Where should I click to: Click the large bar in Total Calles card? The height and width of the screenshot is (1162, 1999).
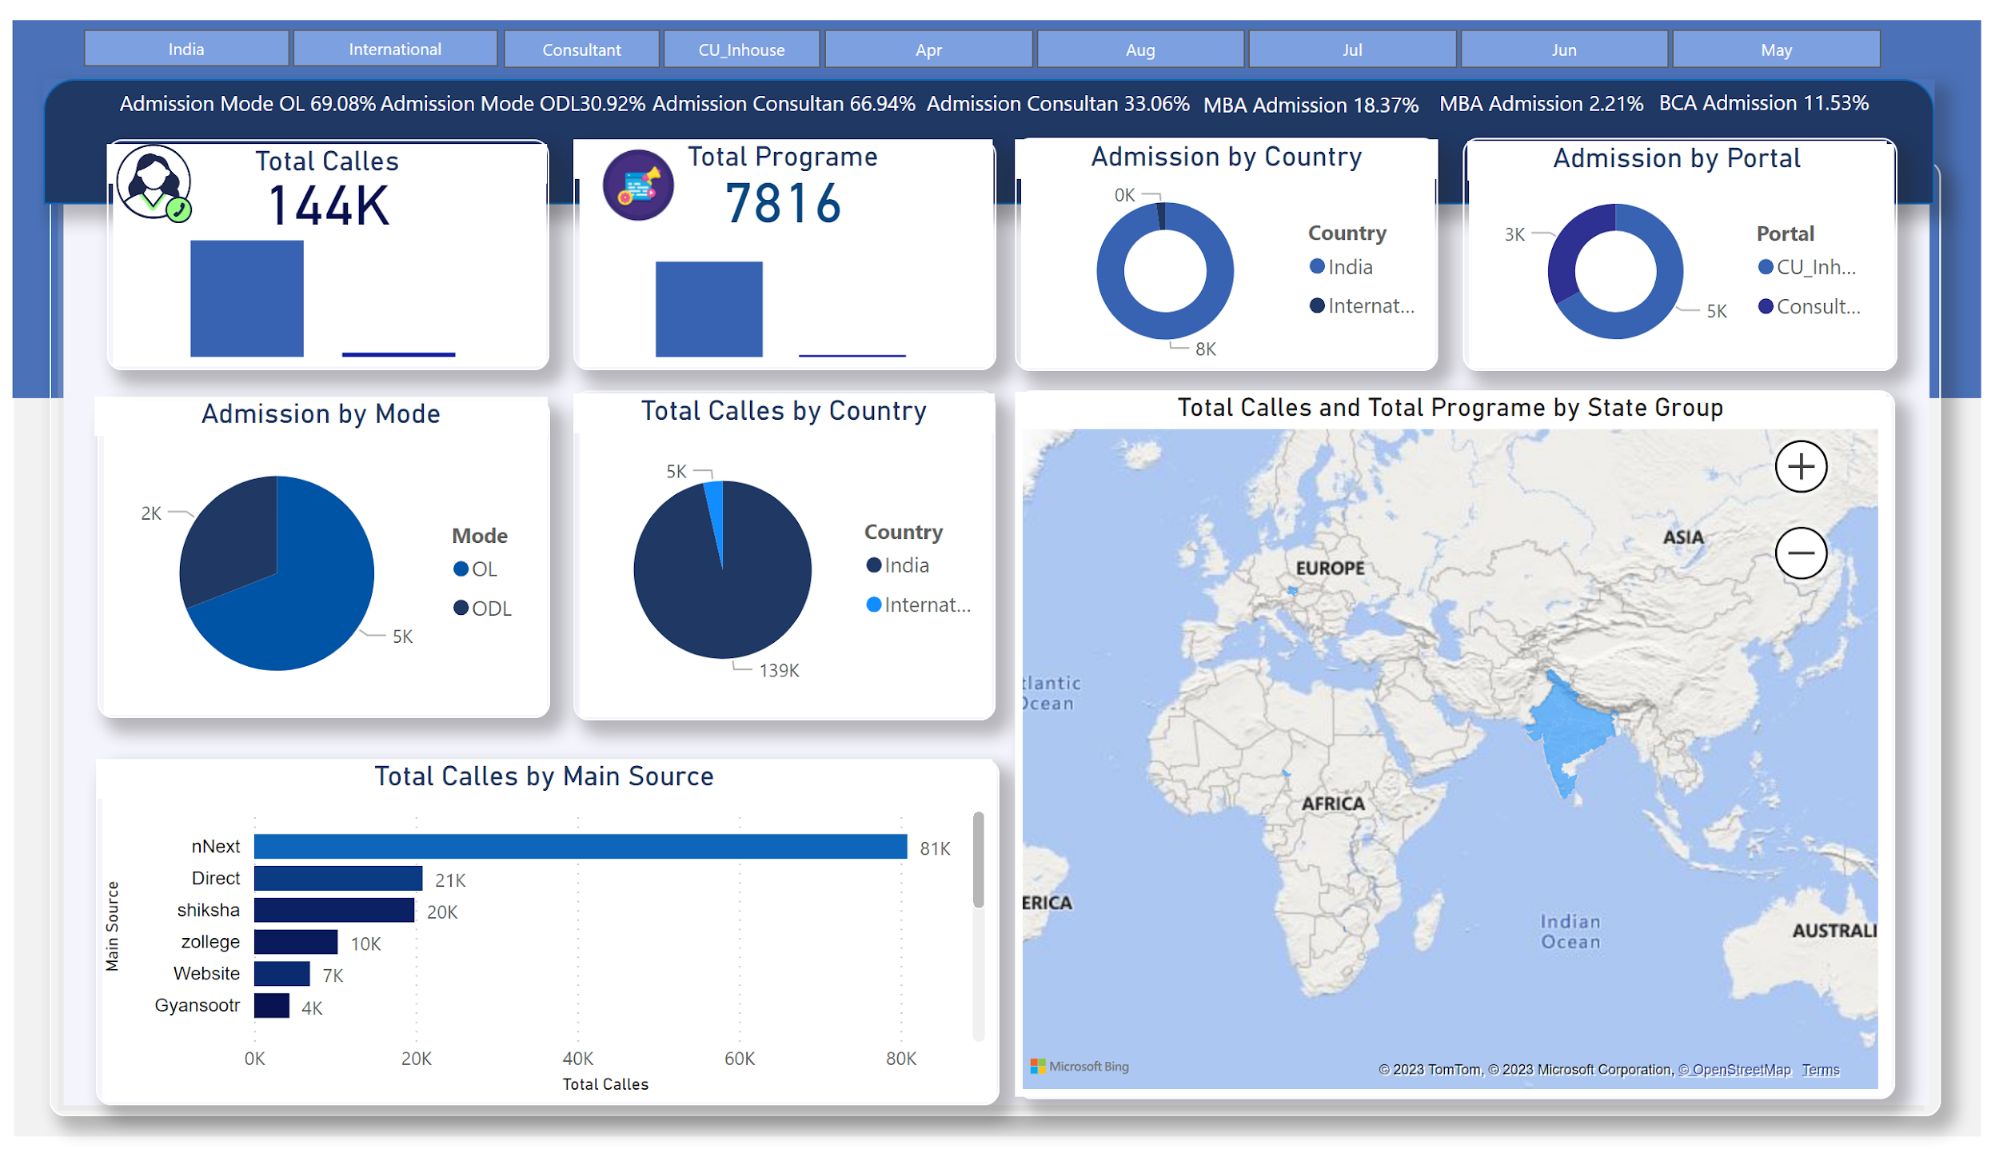pos(247,298)
